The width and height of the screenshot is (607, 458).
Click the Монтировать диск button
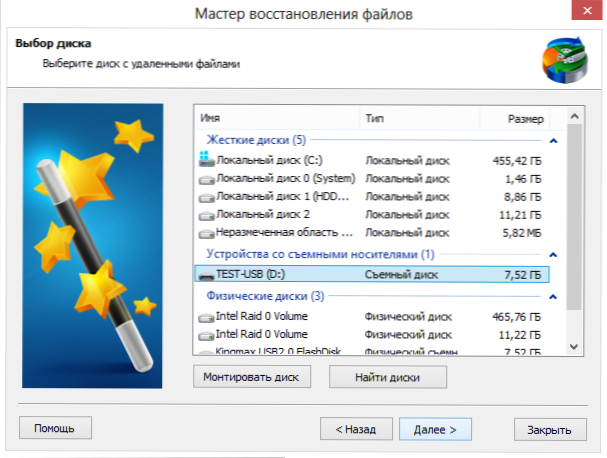(252, 377)
